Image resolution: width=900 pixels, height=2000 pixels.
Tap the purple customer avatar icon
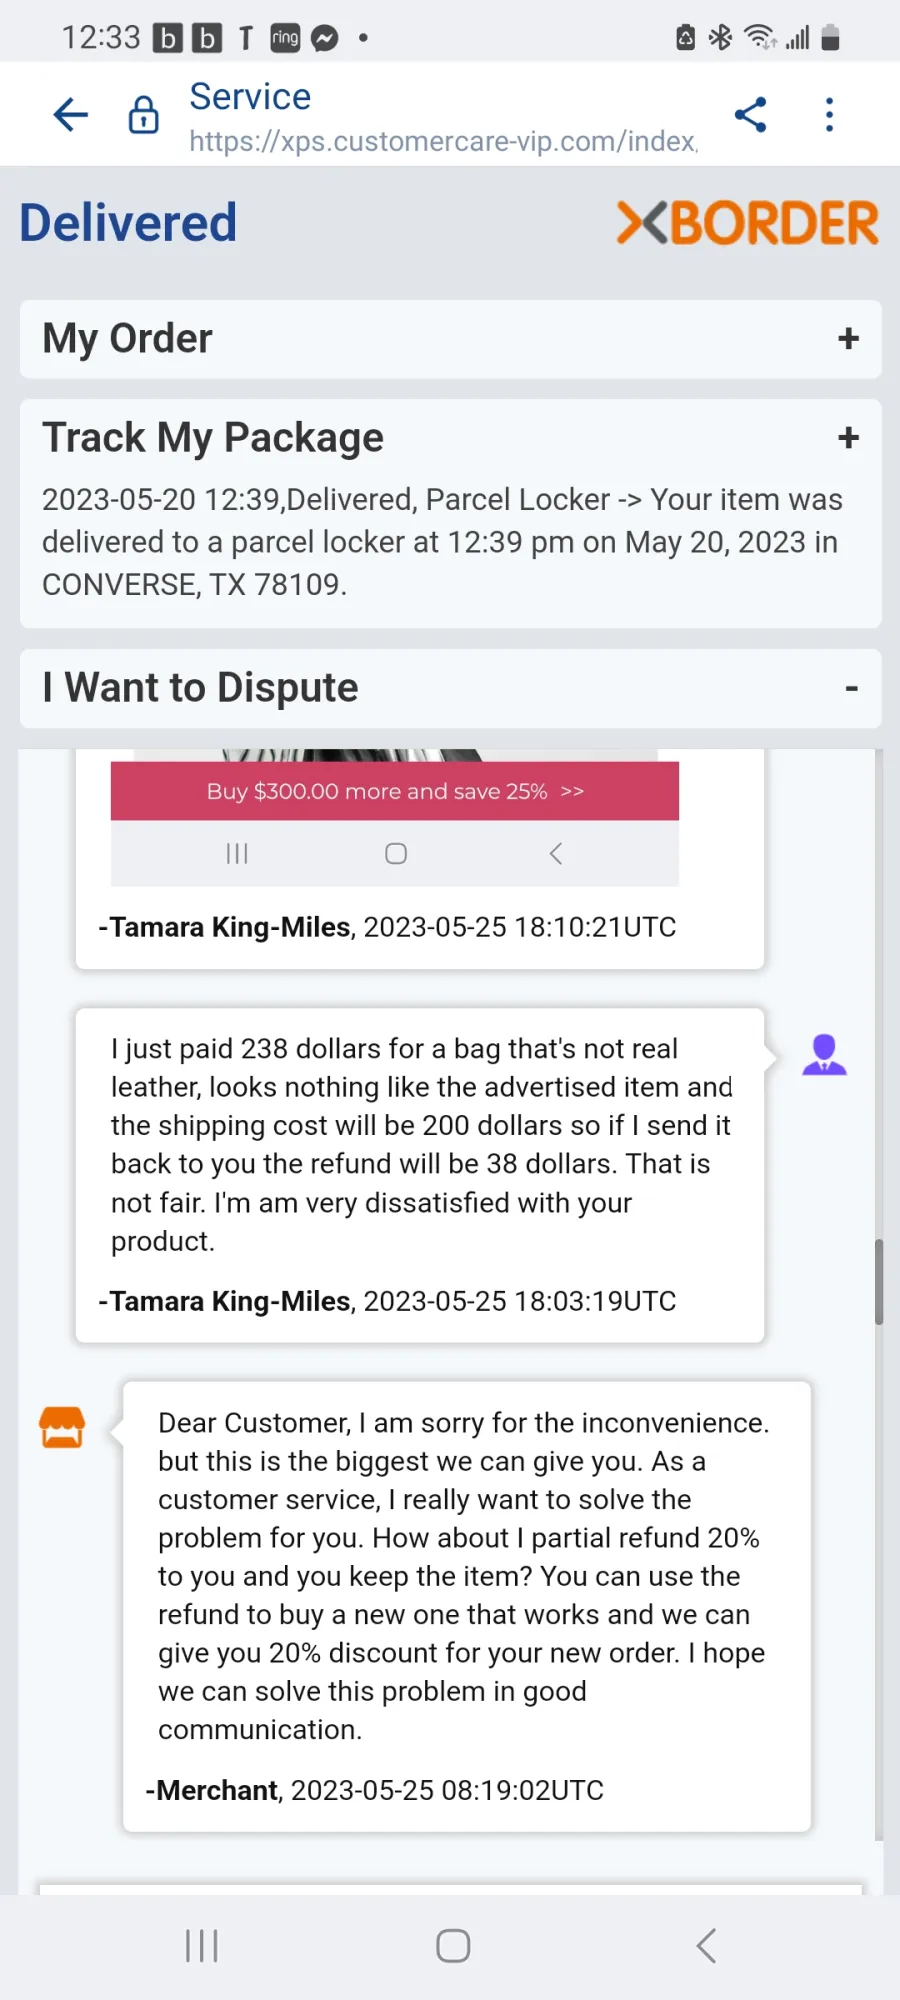click(x=824, y=1054)
